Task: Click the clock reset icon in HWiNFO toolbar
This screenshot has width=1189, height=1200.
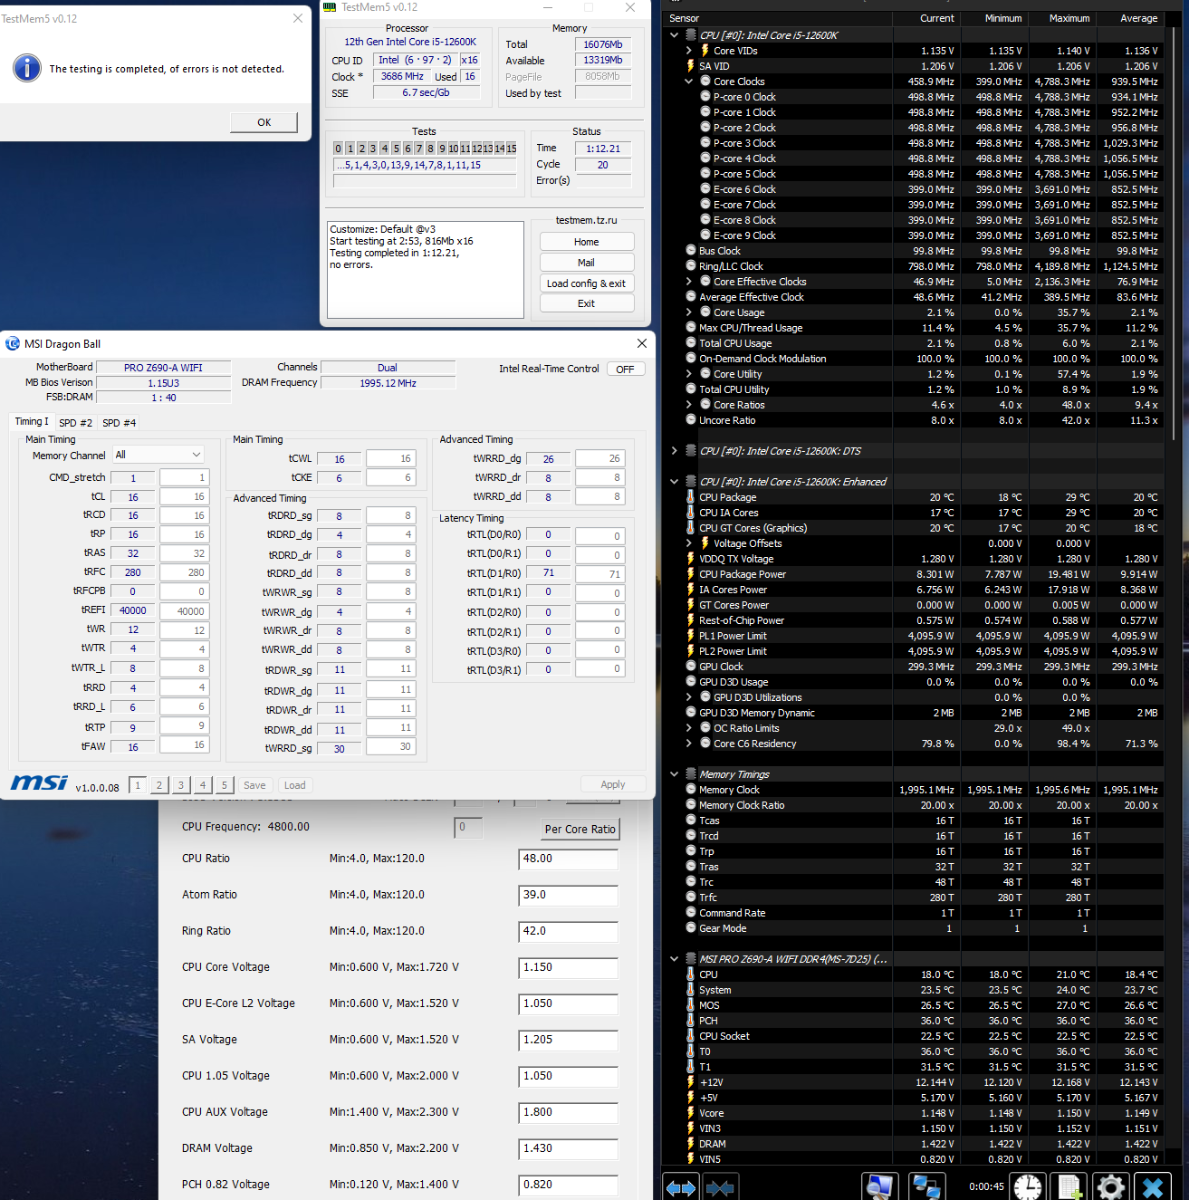Action: (1028, 1187)
